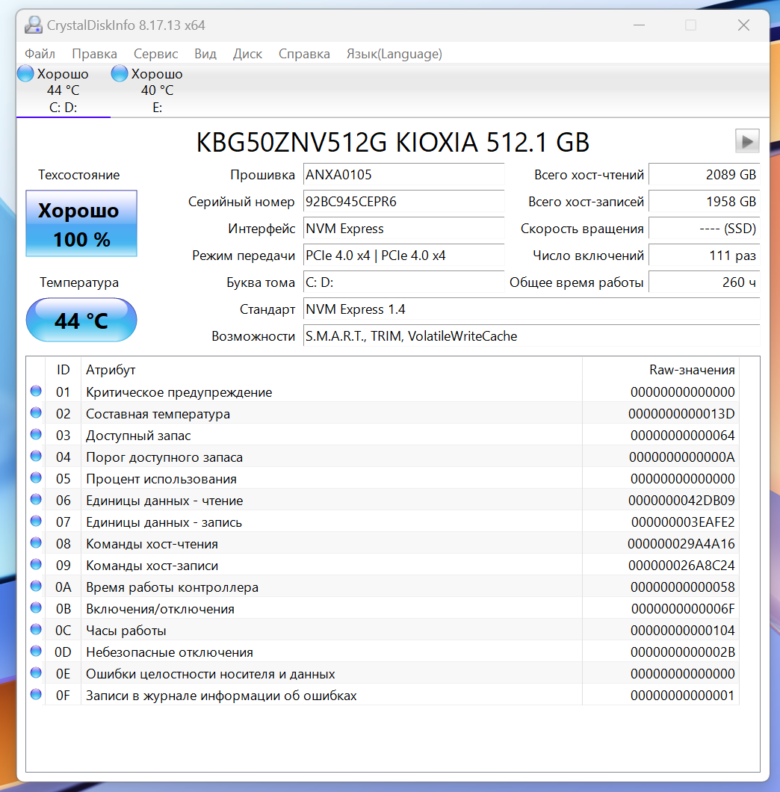This screenshot has height=792, width=780.
Task: Click the Хорошо 100 % health status button
Action: pyautogui.click(x=81, y=224)
